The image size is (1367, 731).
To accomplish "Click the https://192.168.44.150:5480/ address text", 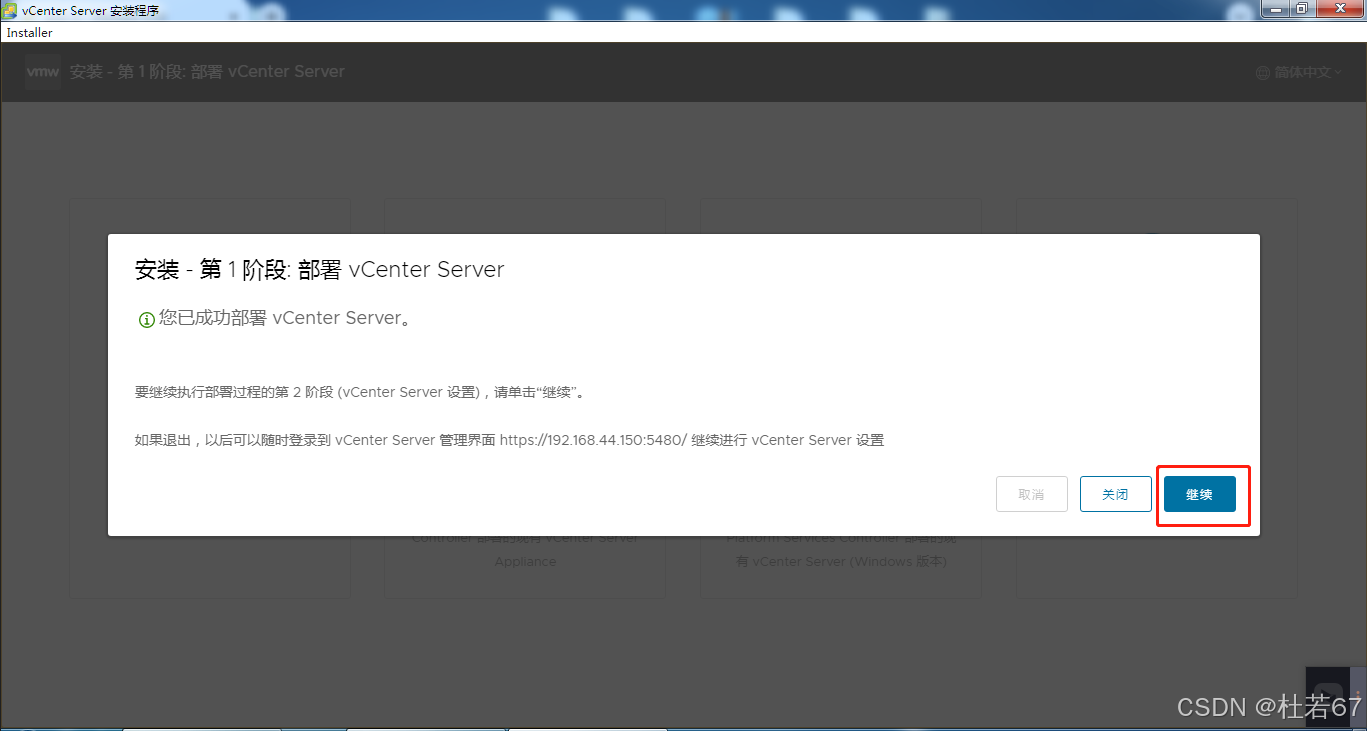I will (593, 440).
